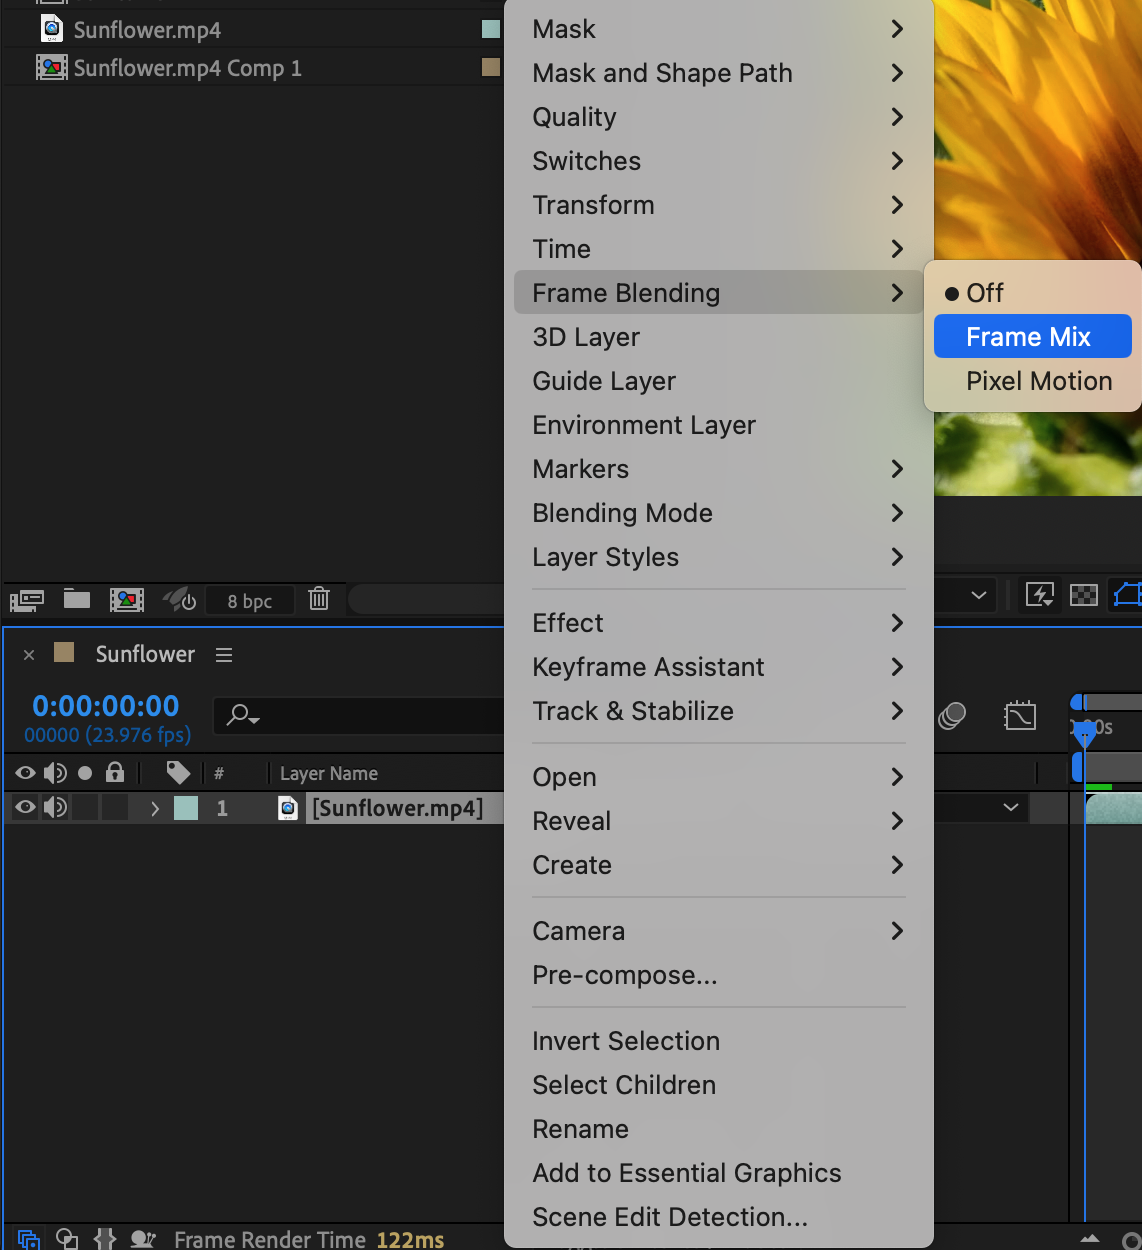Click Scene Edit Detection... menu entry
Viewport: 1142px width, 1250px height.
(x=669, y=1217)
